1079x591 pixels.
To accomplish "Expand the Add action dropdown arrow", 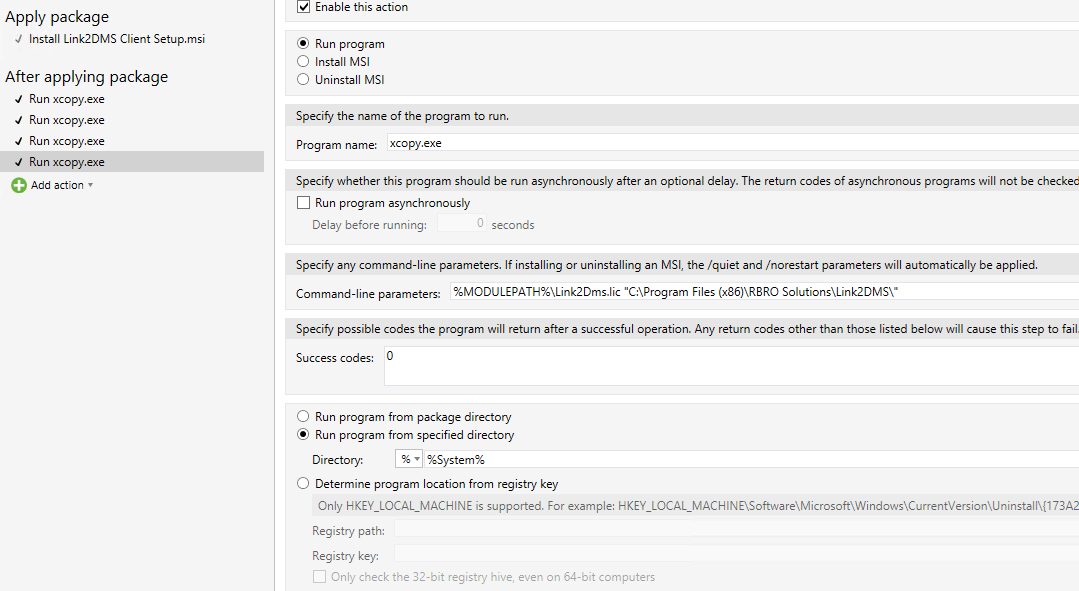I will point(90,185).
